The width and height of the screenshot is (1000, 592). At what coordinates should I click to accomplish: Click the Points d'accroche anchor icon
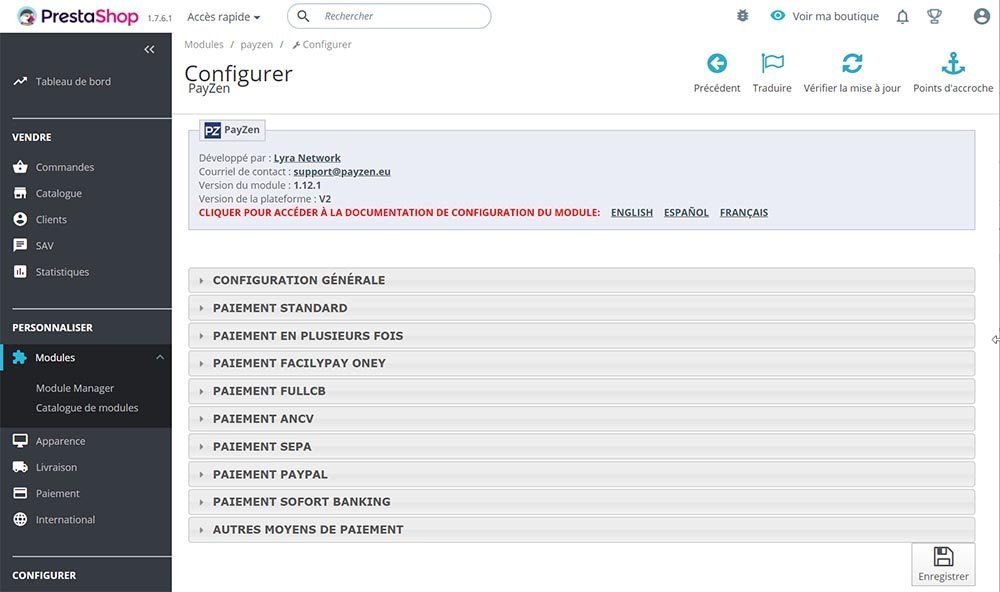click(953, 63)
